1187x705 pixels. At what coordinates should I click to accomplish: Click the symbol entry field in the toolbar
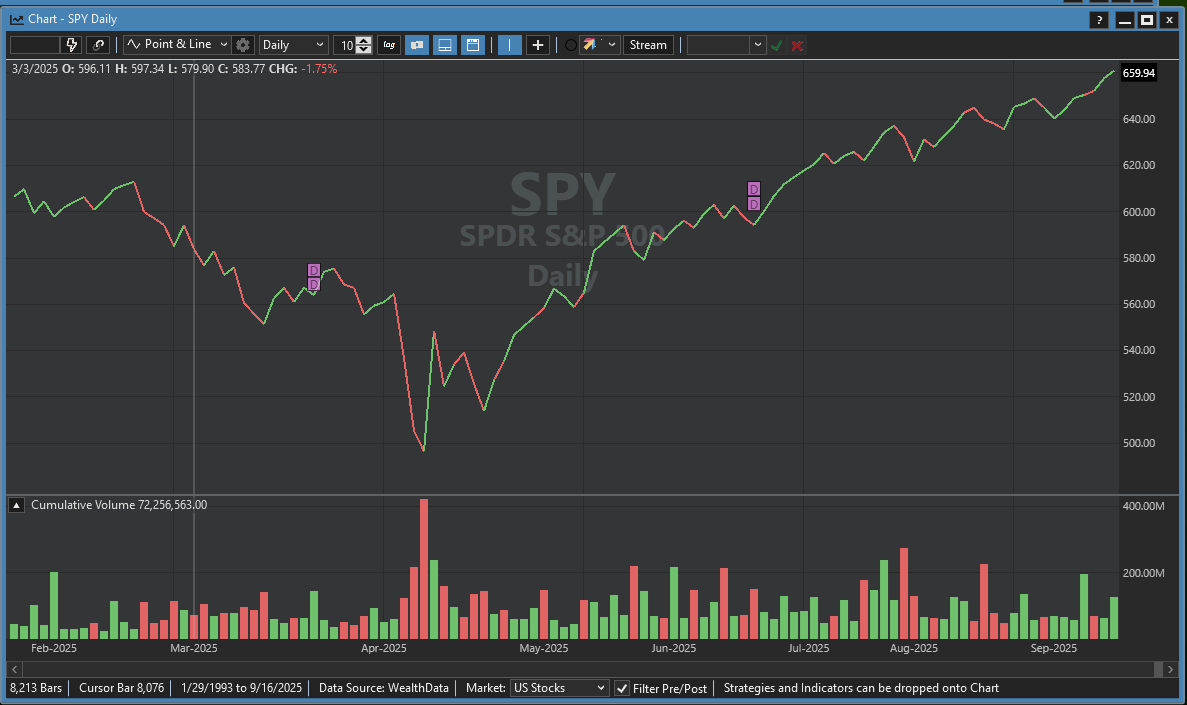click(x=35, y=45)
